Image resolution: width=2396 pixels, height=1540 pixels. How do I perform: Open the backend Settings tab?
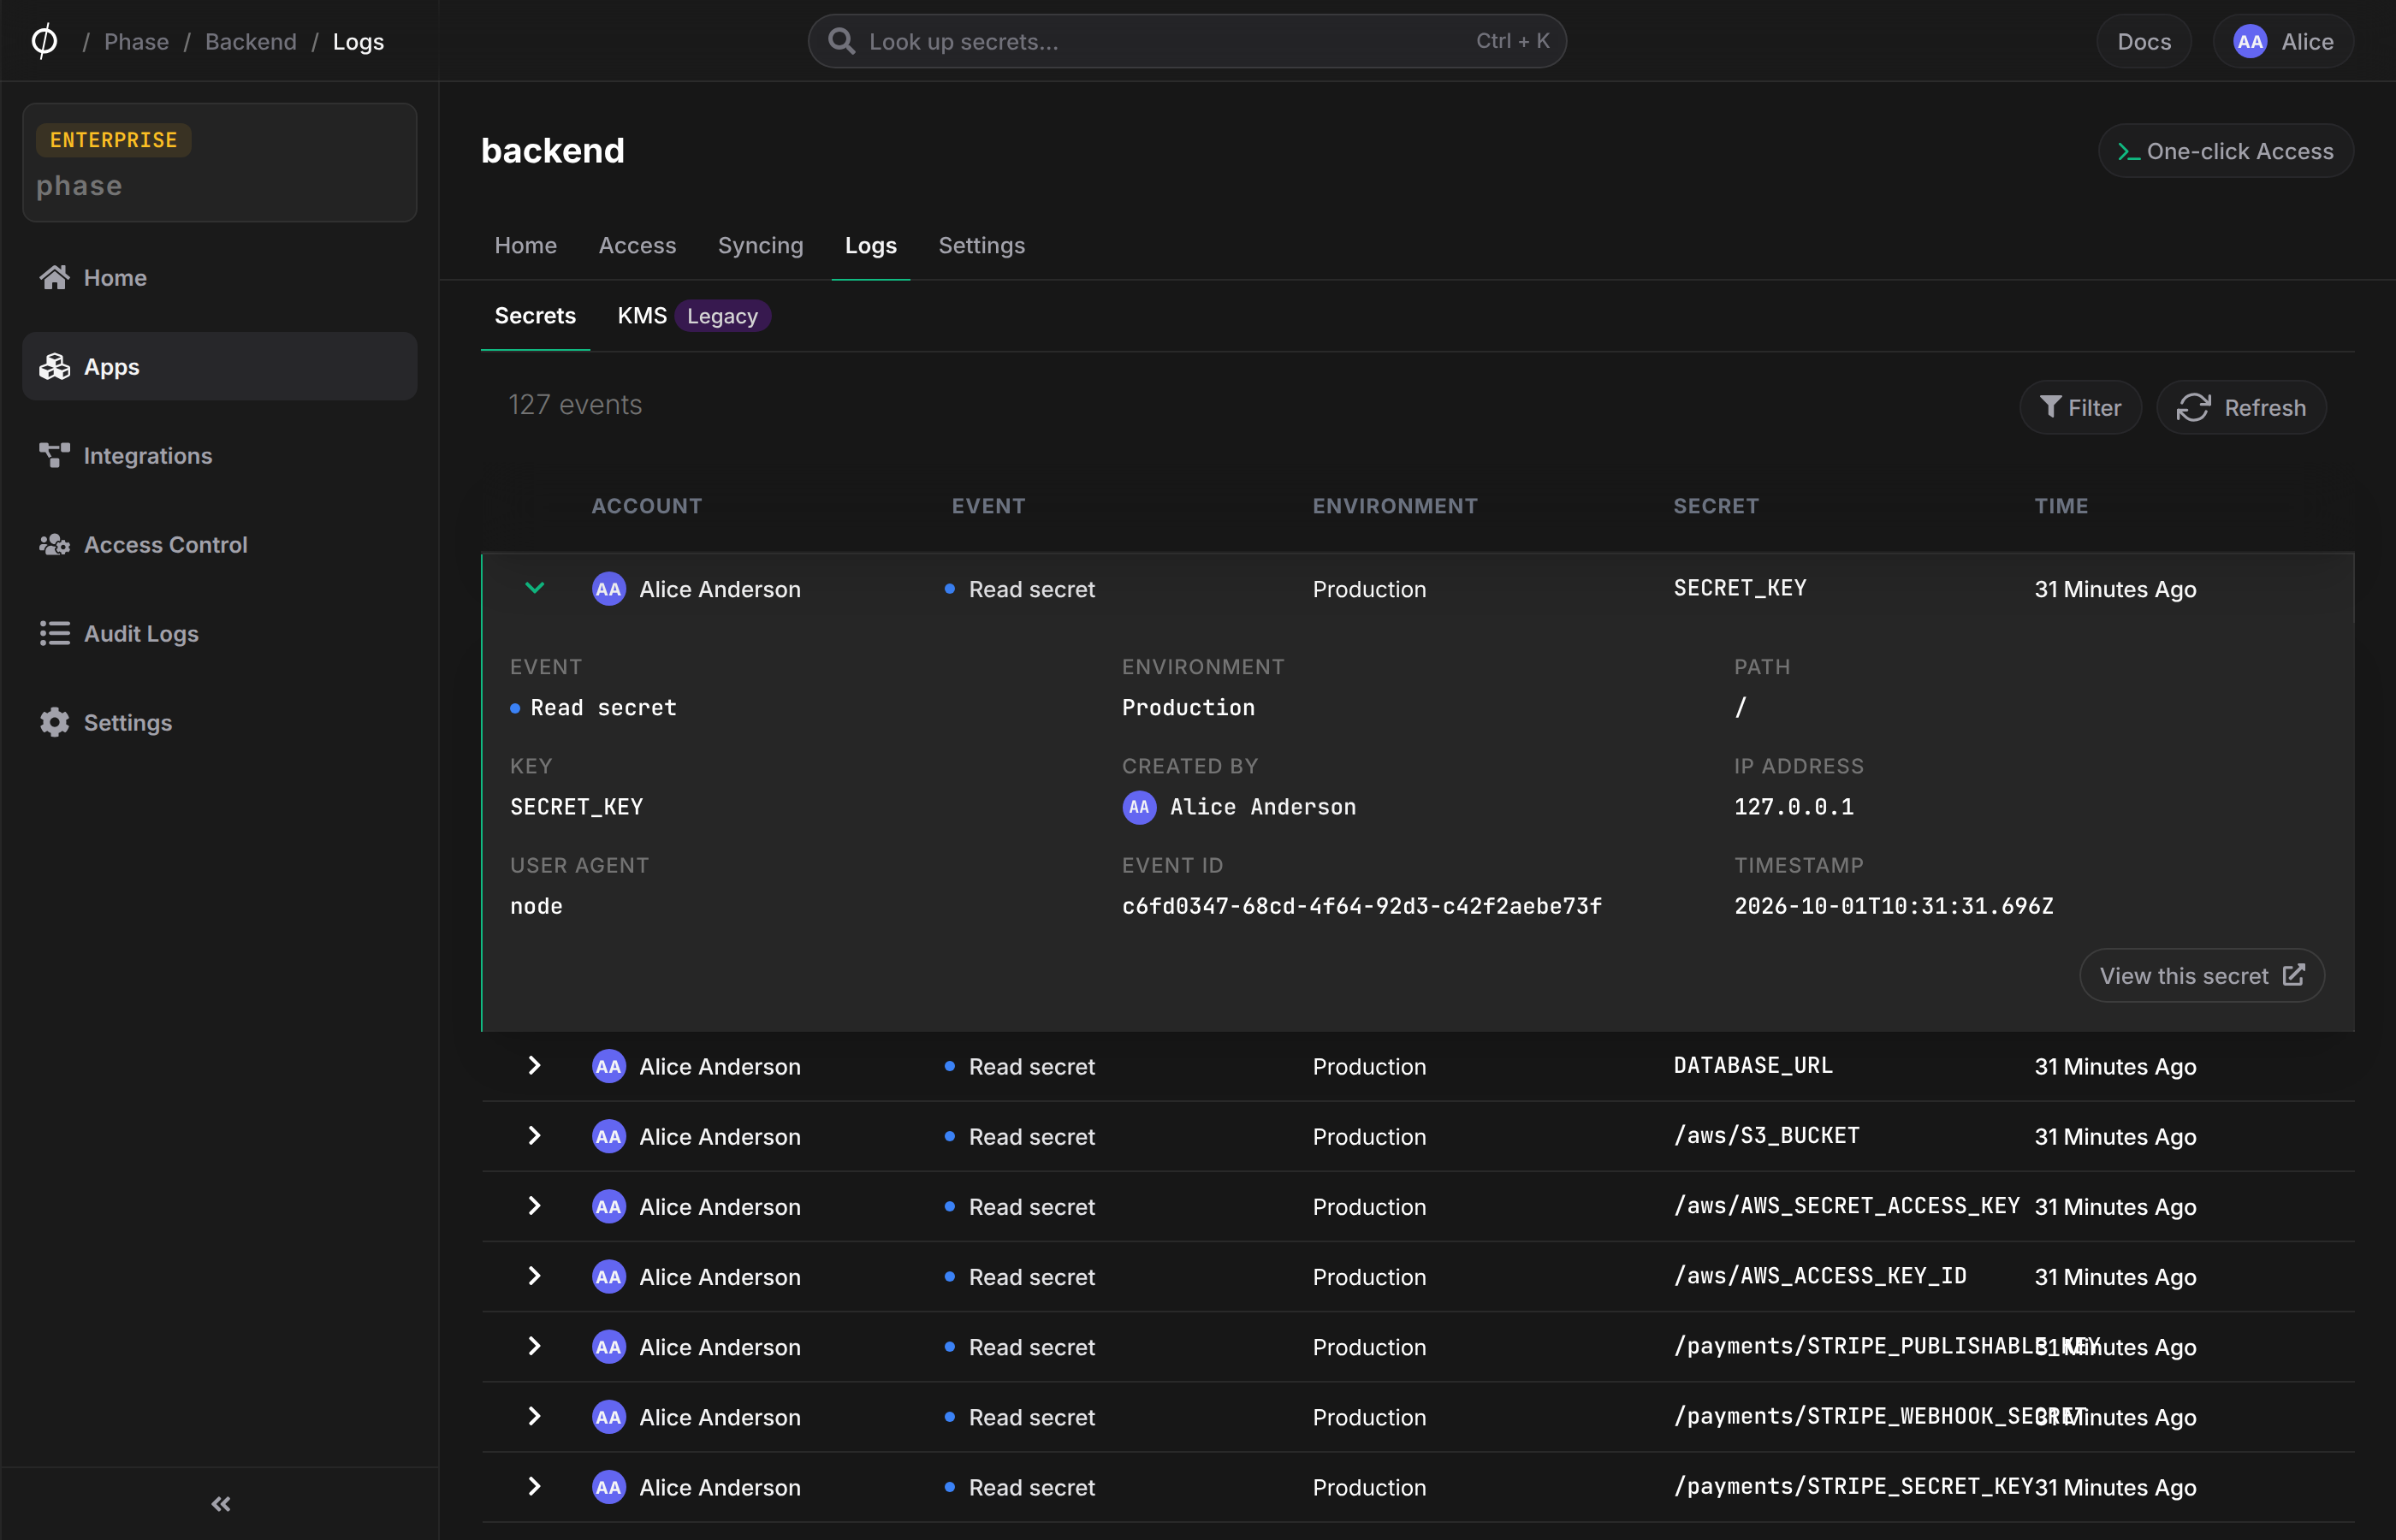(x=981, y=245)
